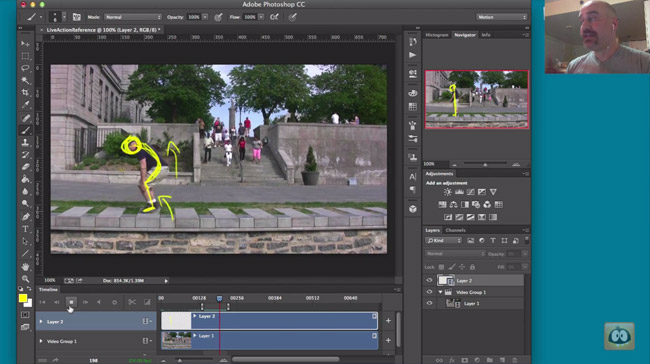Image resolution: width=650 pixels, height=364 pixels.
Task: Select the Hand tool
Action: [25, 267]
